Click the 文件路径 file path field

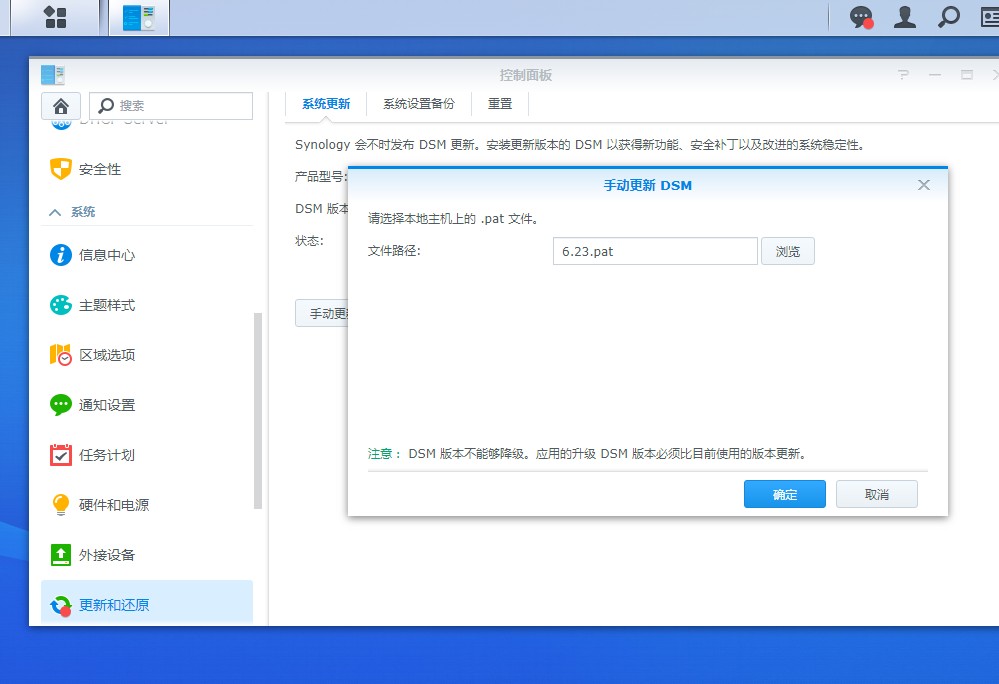pos(655,251)
